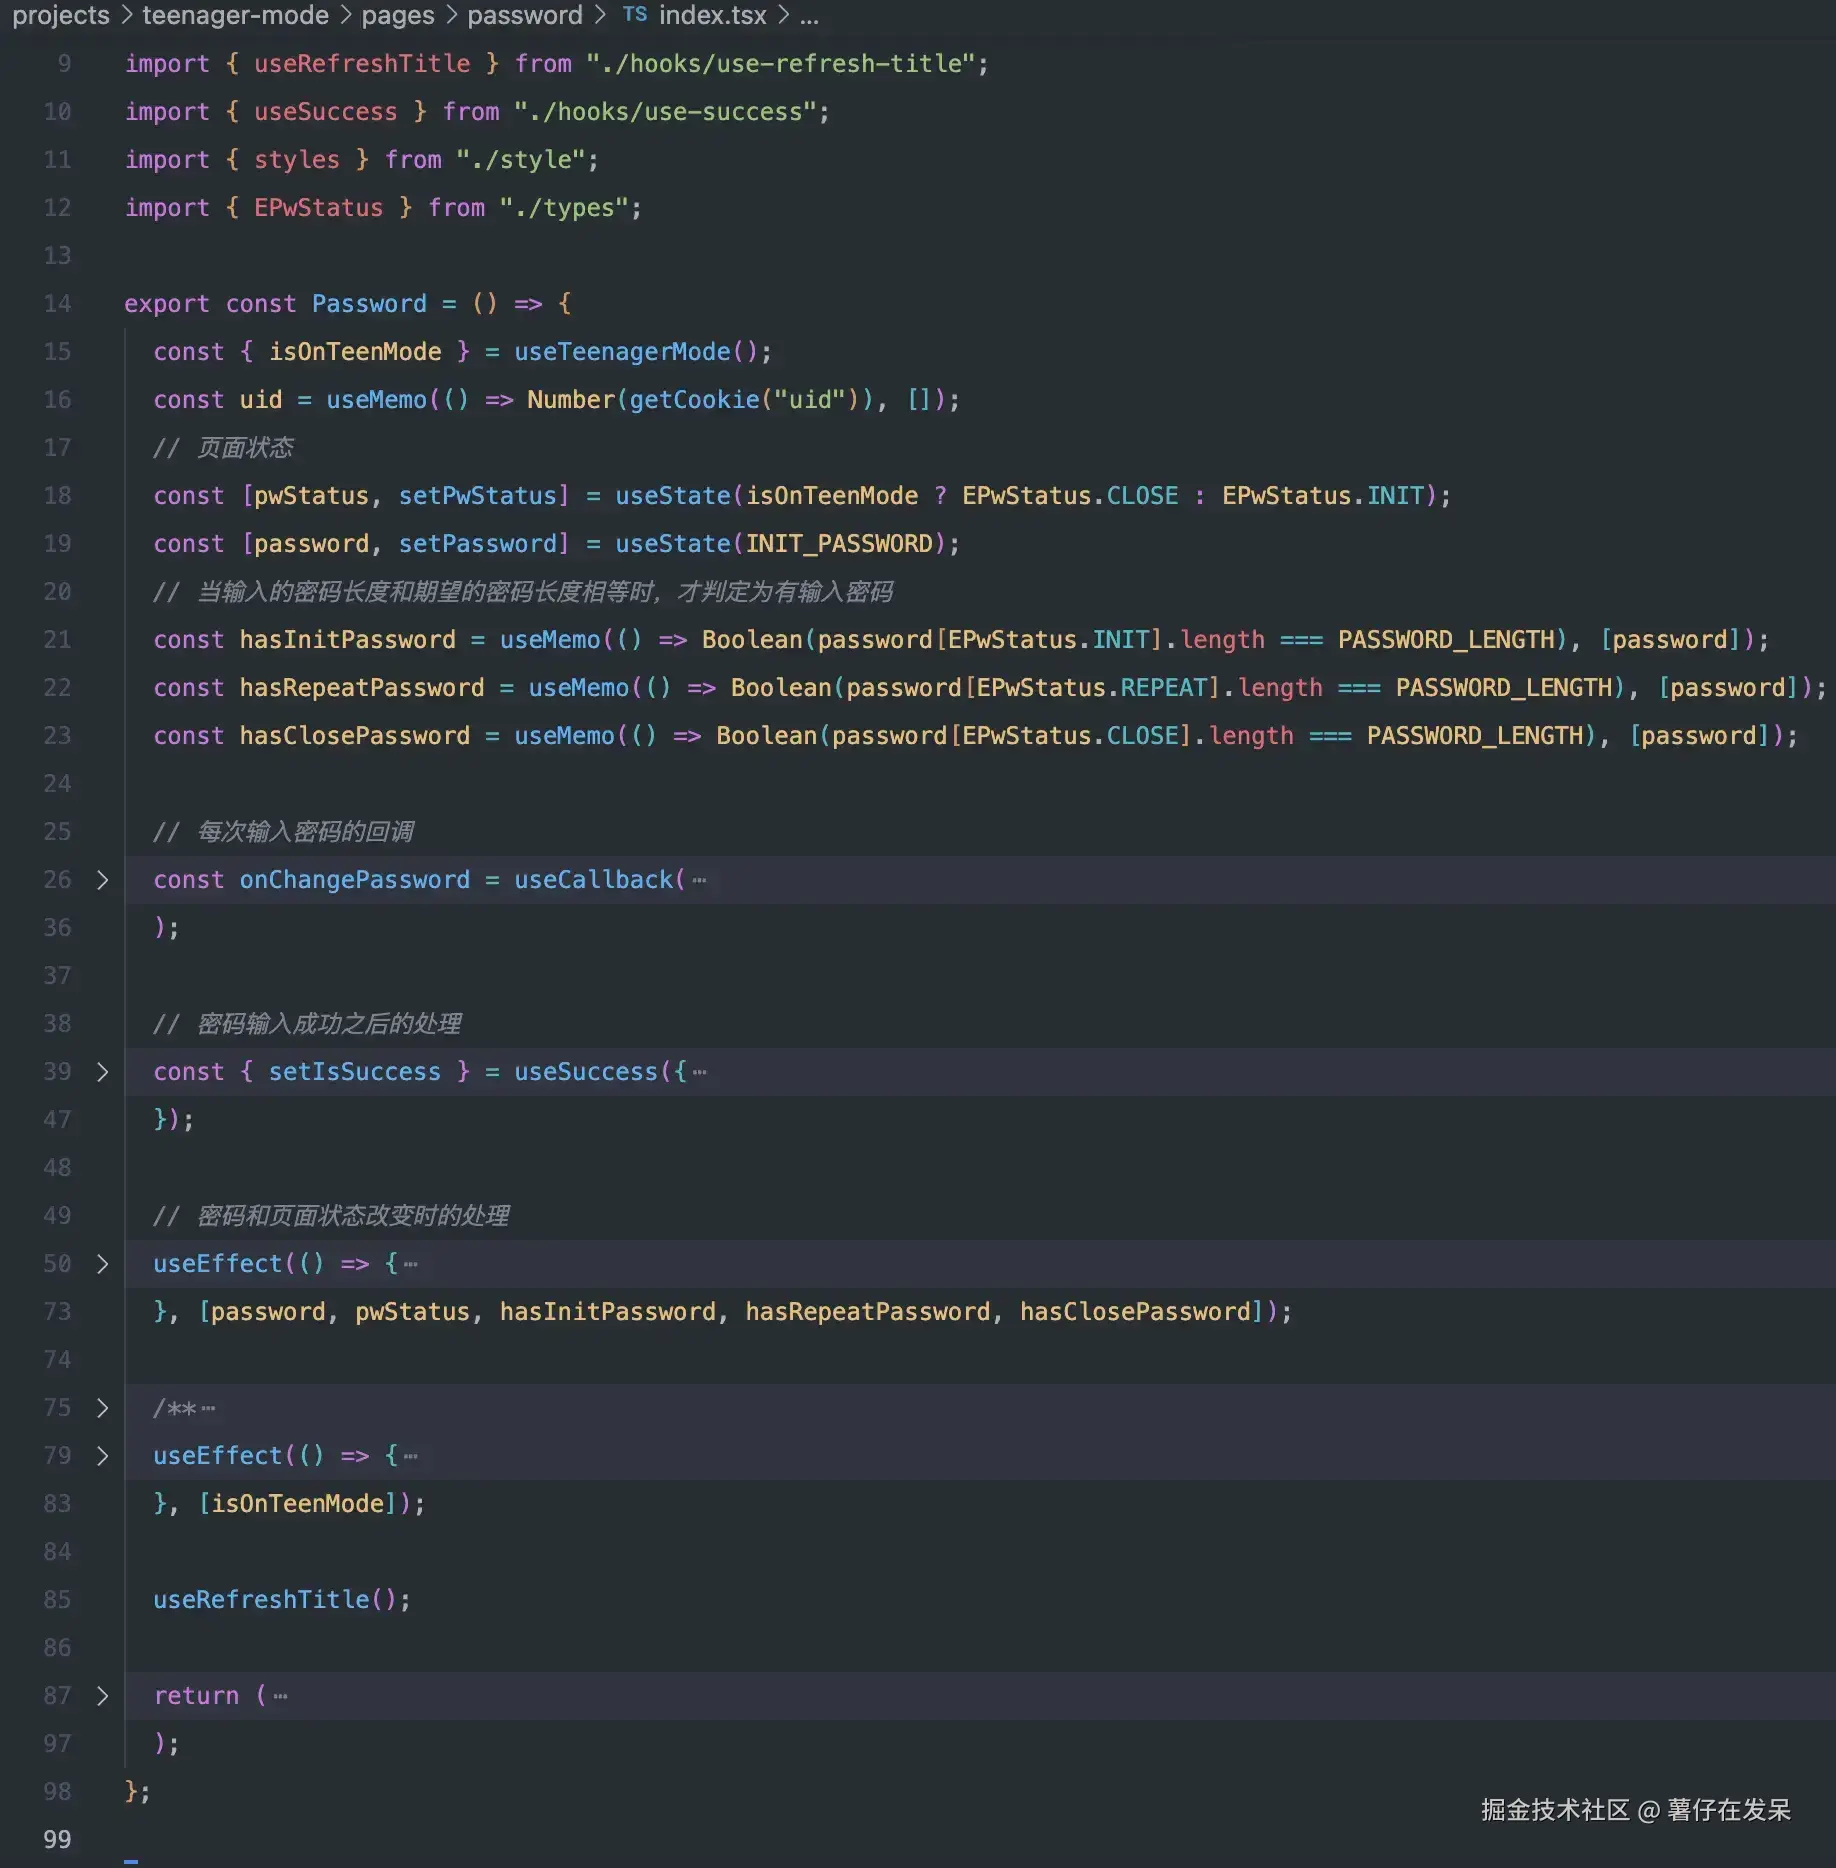Click "./hooks/use-refresh-title" import path
Screen dimensions: 1836x1868
click(781, 64)
